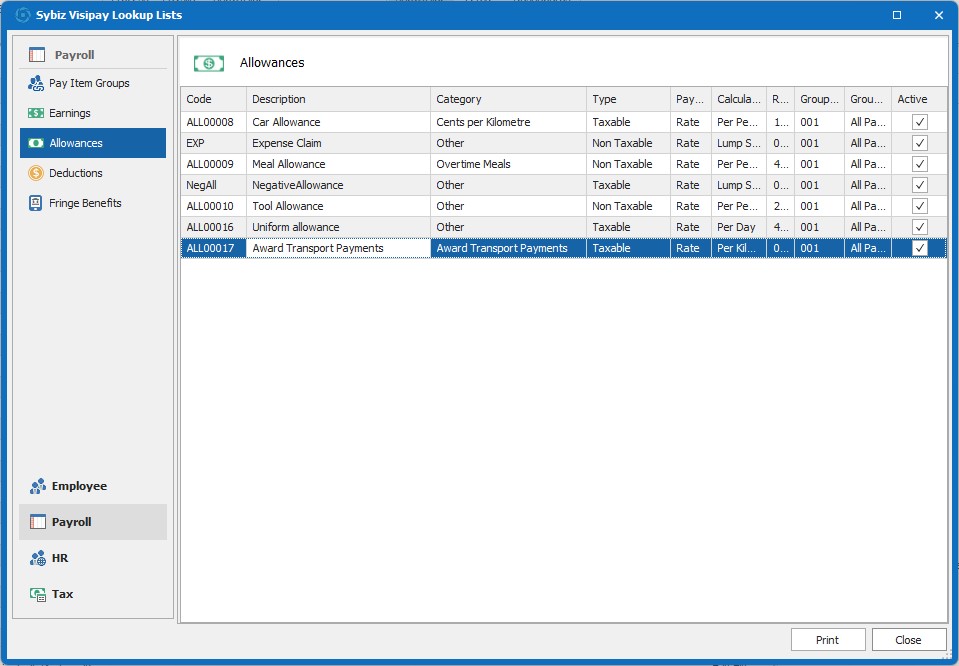Image resolution: width=959 pixels, height=666 pixels.
Task: Toggle Active checkbox for NegativeAllowance
Action: [919, 185]
